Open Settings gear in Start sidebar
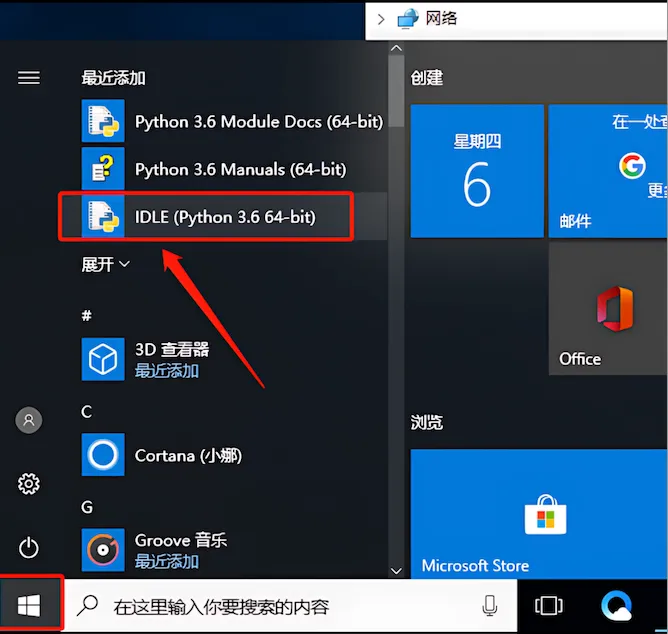This screenshot has height=634, width=668. coord(29,484)
